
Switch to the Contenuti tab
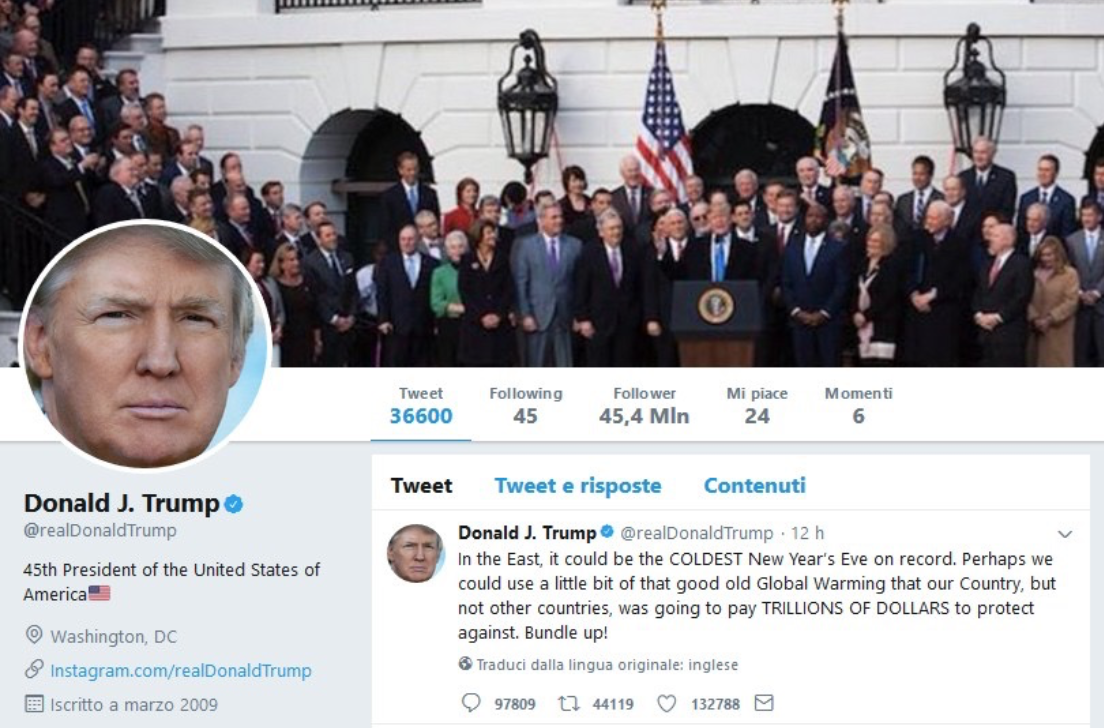coord(755,486)
